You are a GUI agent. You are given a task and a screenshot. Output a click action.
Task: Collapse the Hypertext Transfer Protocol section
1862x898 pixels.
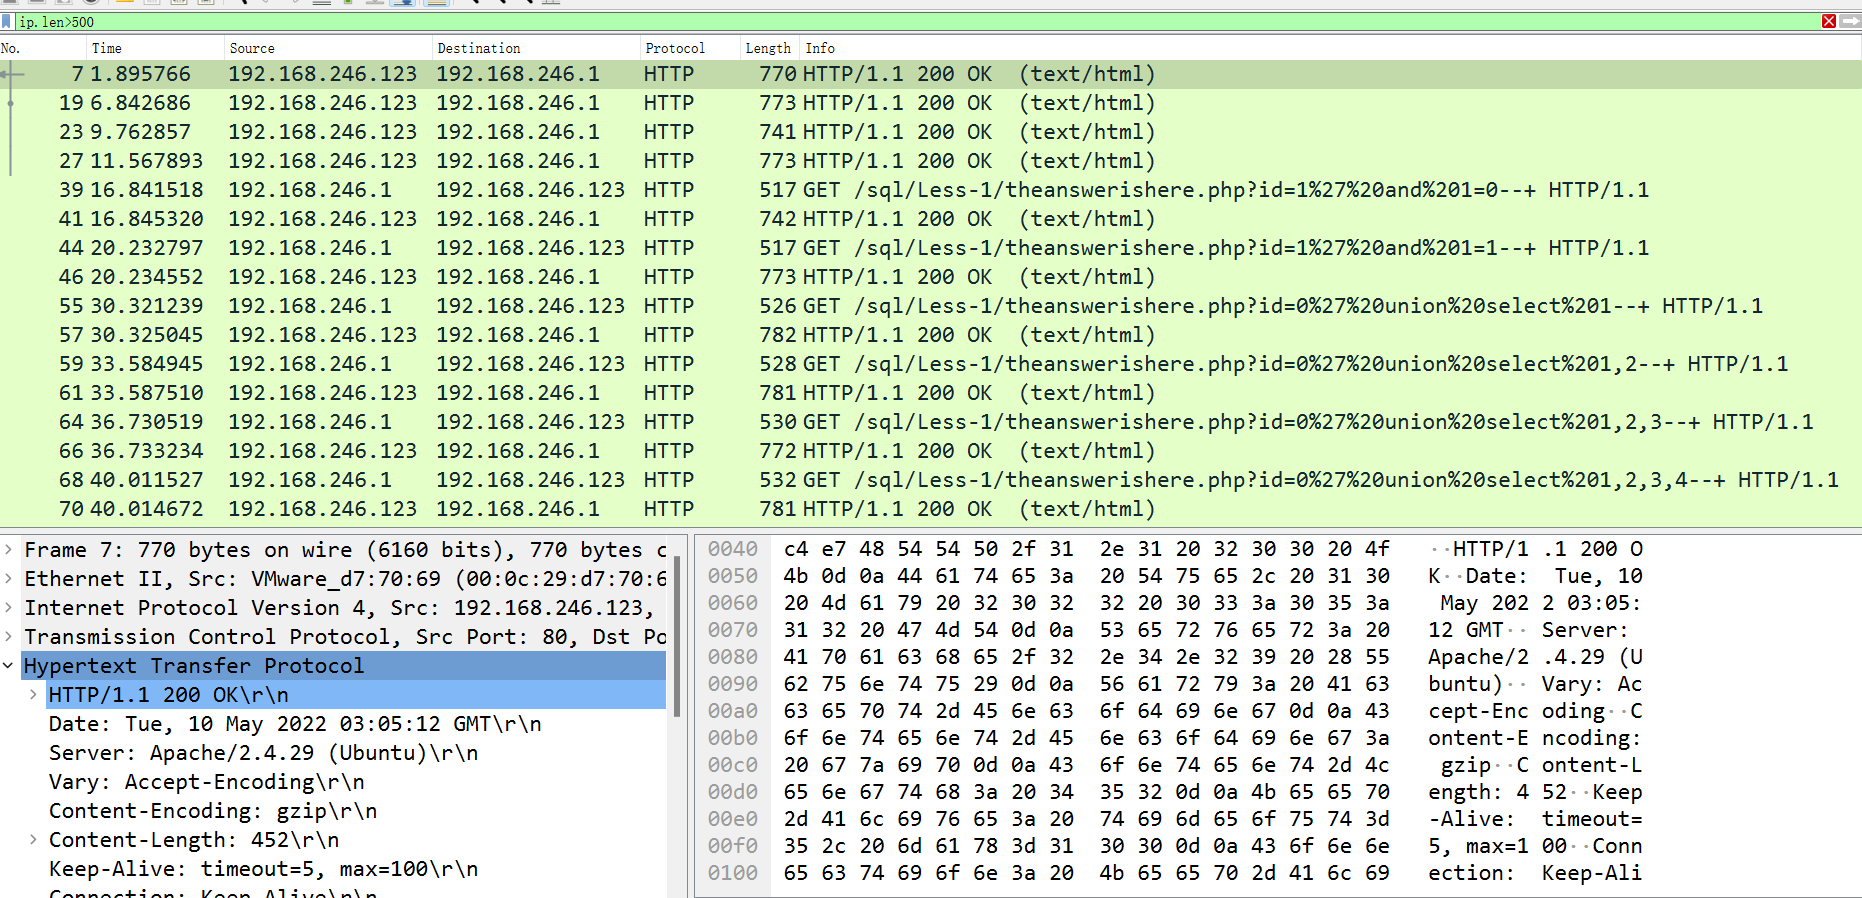coord(9,666)
